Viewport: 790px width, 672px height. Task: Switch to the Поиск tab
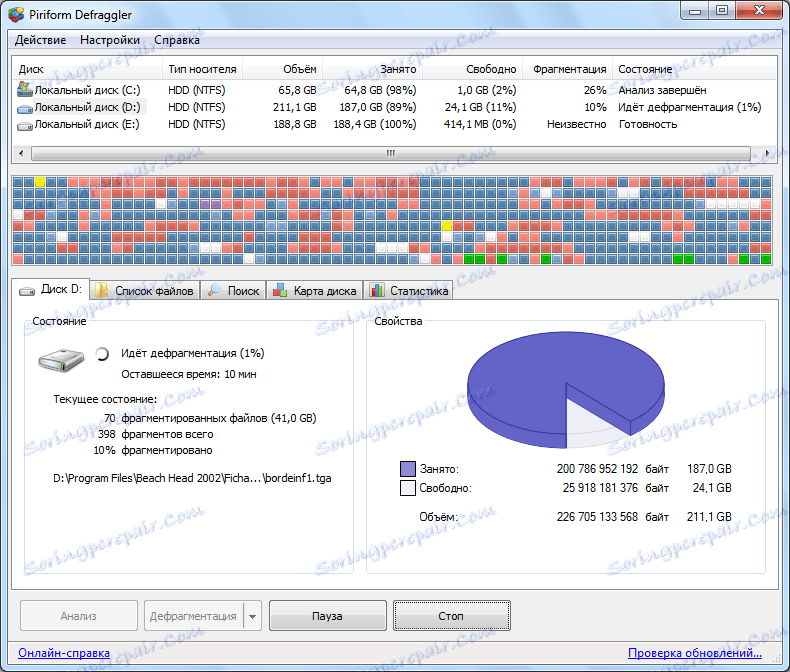(x=233, y=290)
